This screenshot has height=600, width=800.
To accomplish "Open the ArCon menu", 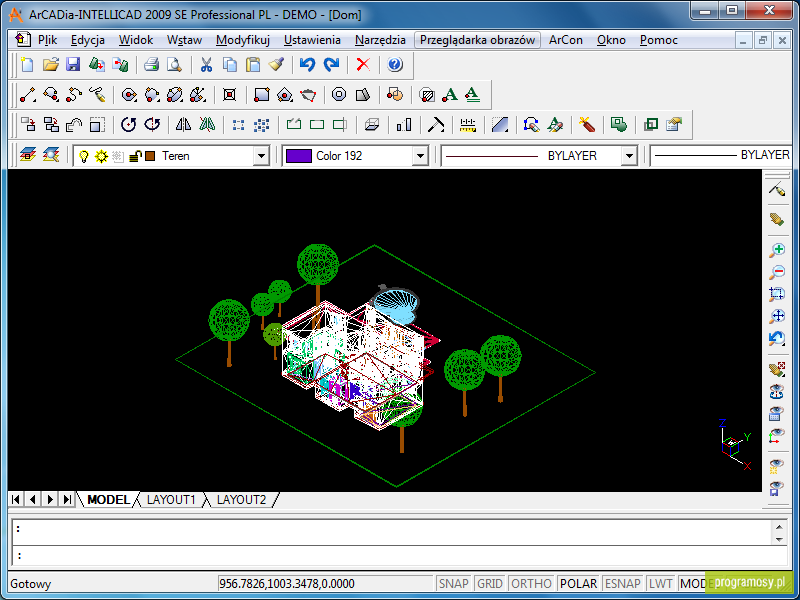I will [566, 40].
